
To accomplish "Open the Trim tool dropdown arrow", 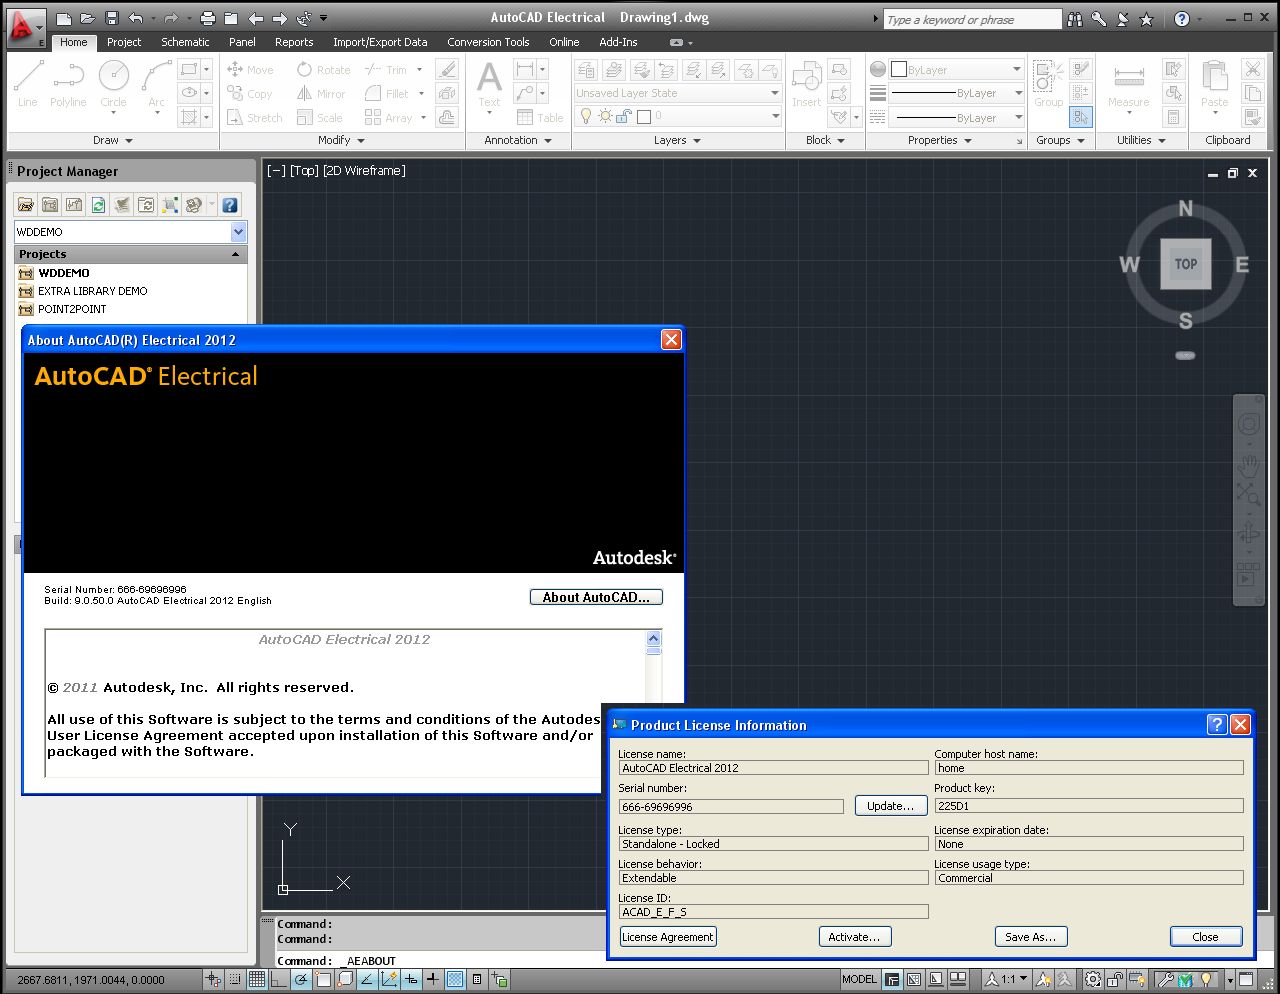I will click(419, 70).
